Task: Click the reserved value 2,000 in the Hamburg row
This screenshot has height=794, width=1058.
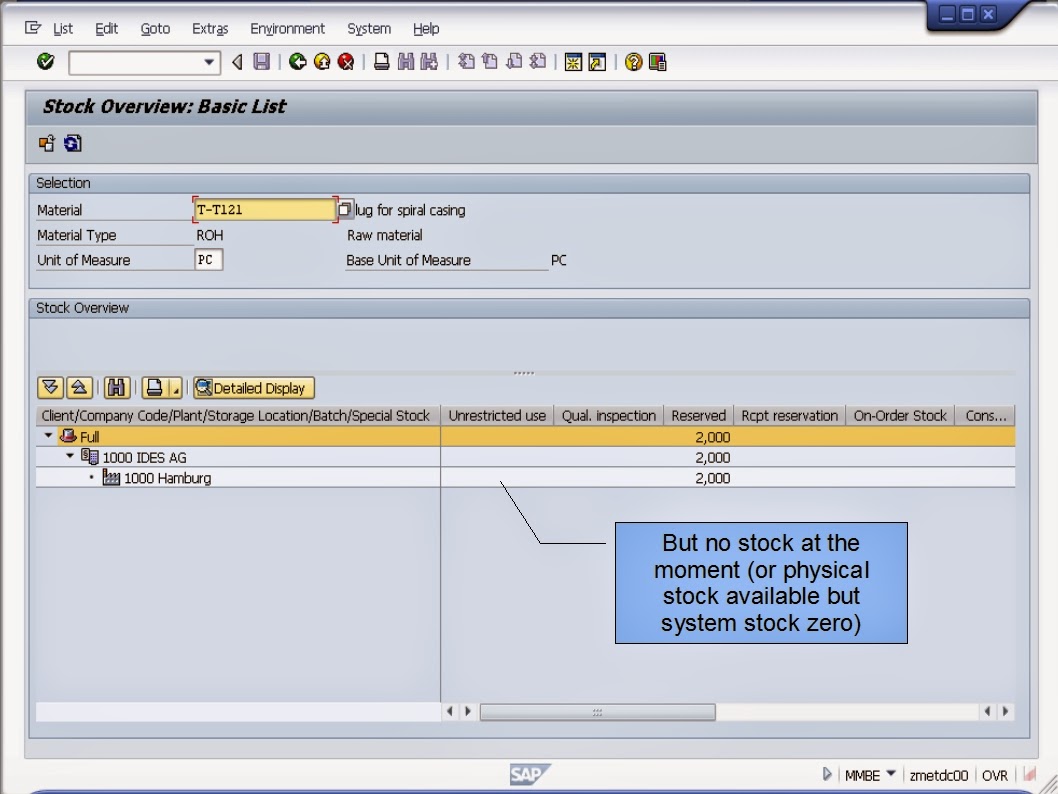Action: [713, 478]
